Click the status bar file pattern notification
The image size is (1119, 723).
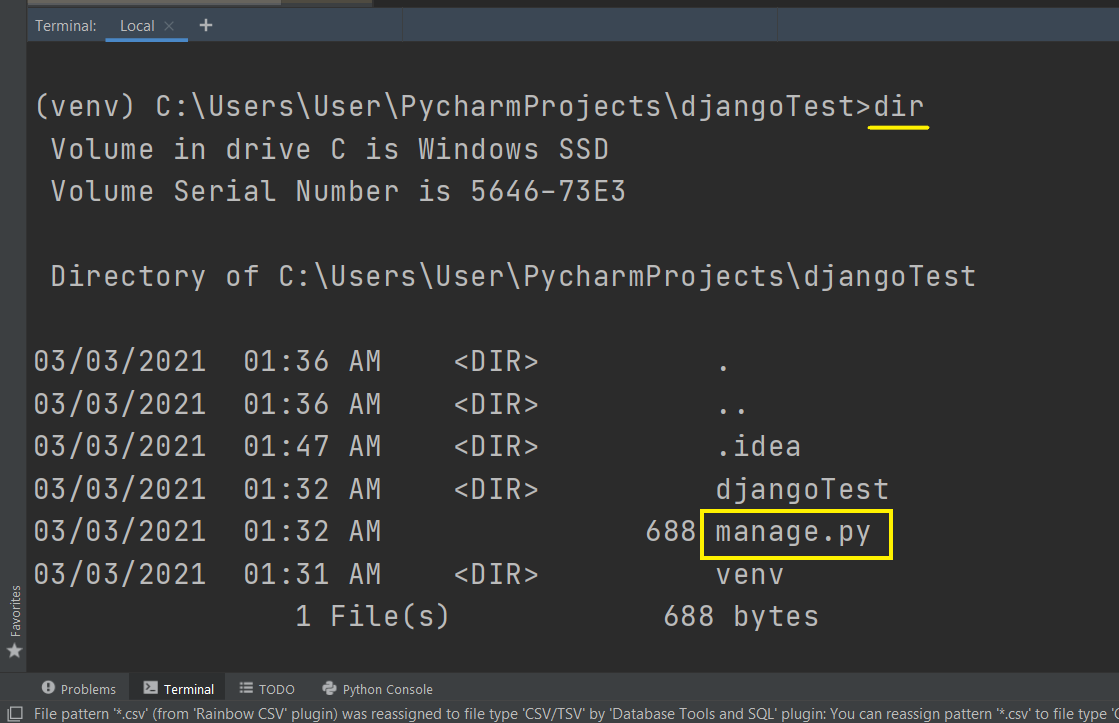[x=576, y=713]
